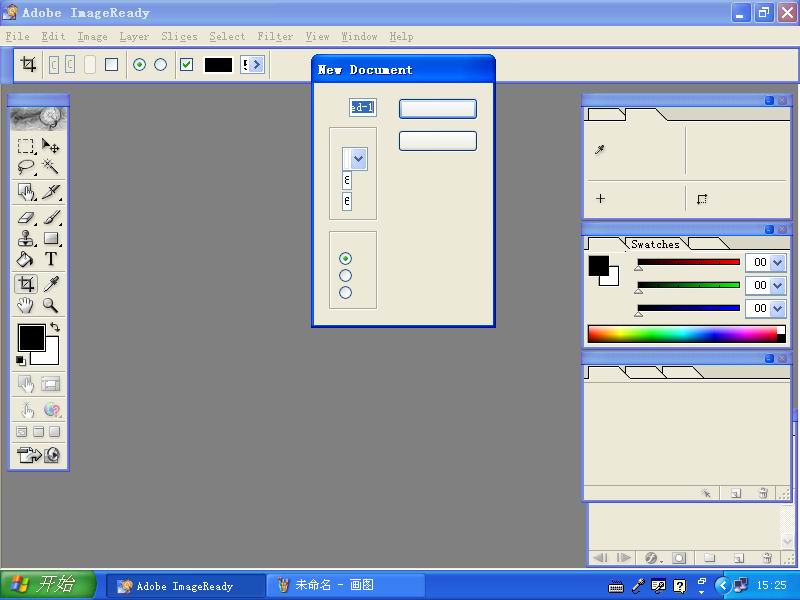The image size is (800, 600).
Task: Open the blue value dropdown arrow
Action: [777, 308]
